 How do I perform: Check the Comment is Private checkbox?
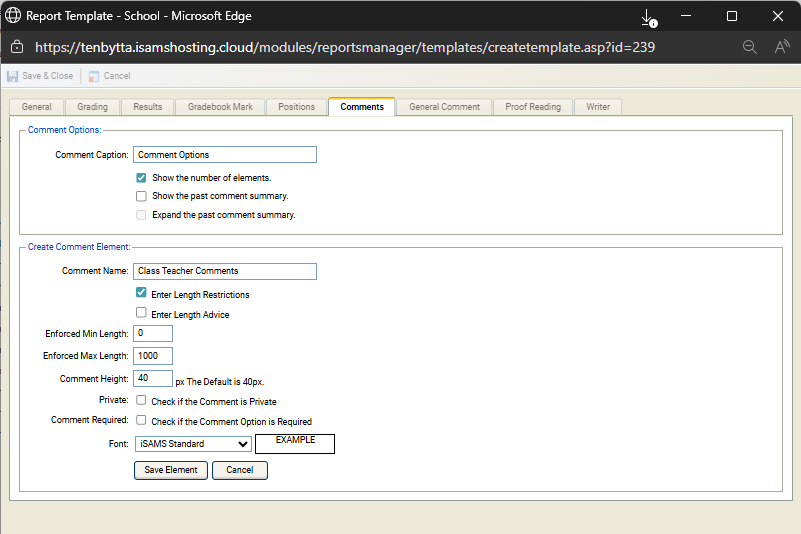(142, 400)
